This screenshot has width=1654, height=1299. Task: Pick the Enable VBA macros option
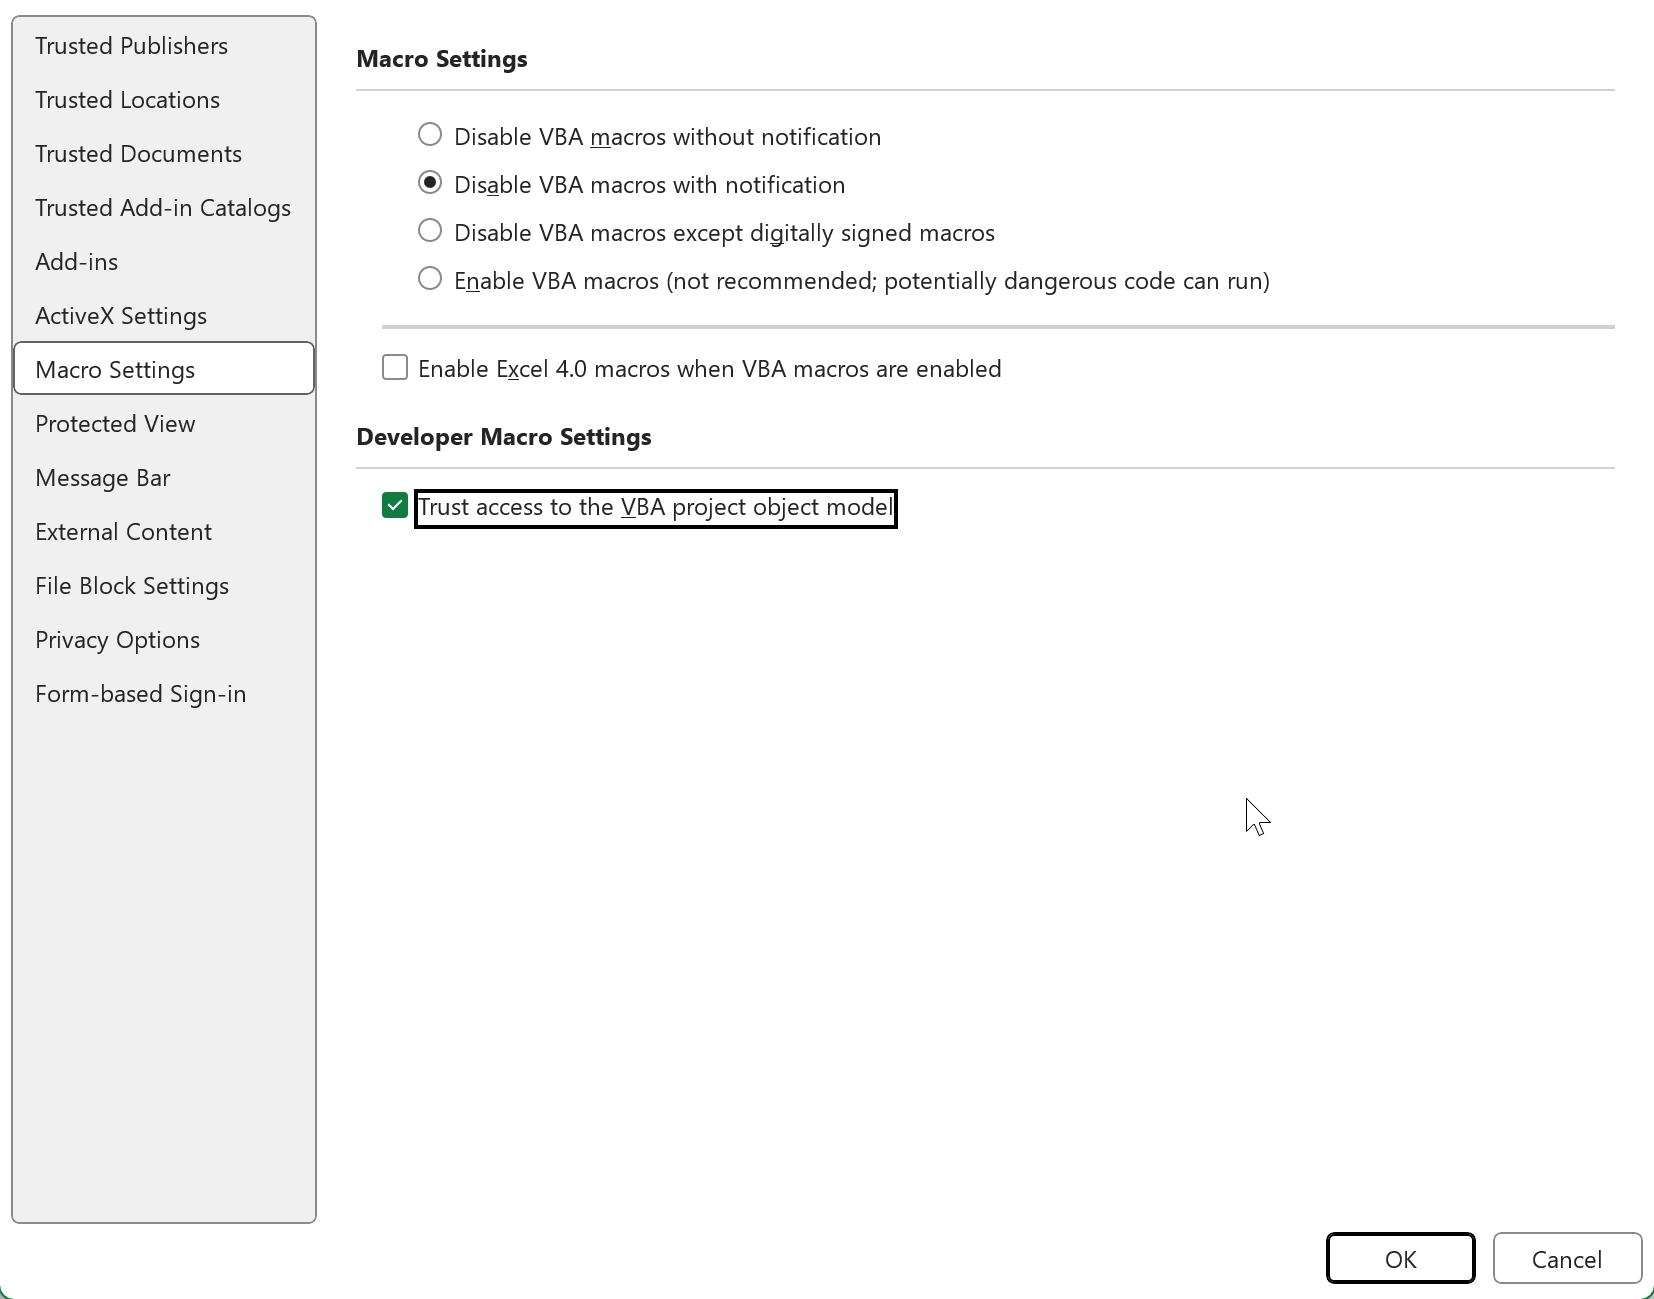pos(430,279)
